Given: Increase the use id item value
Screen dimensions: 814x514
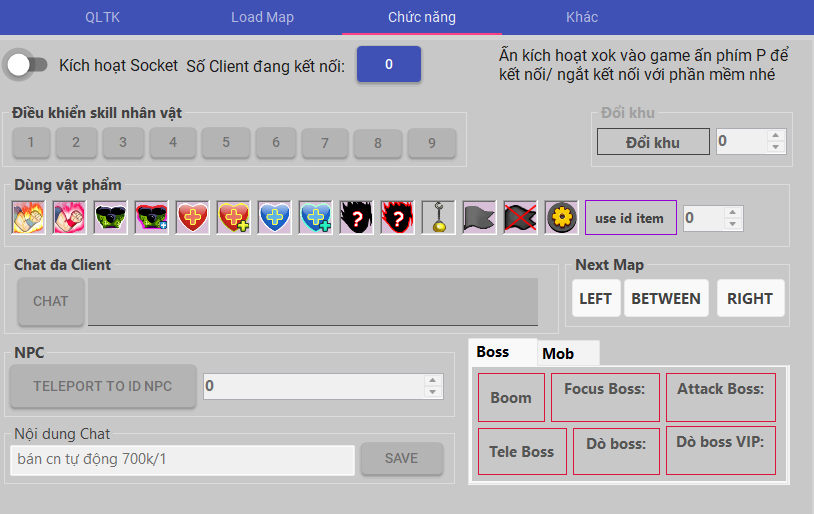Looking at the screenshot, I should [732, 212].
